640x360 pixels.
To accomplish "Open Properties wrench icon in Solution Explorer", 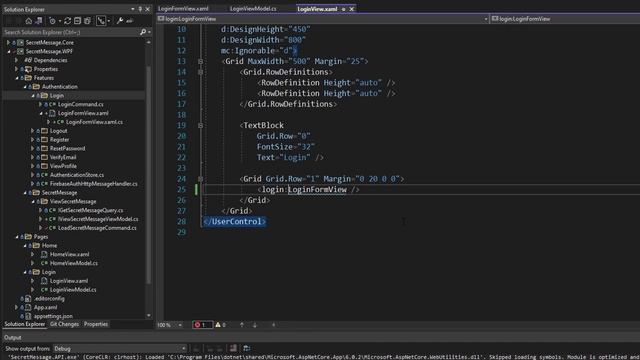I will tap(120, 21).
